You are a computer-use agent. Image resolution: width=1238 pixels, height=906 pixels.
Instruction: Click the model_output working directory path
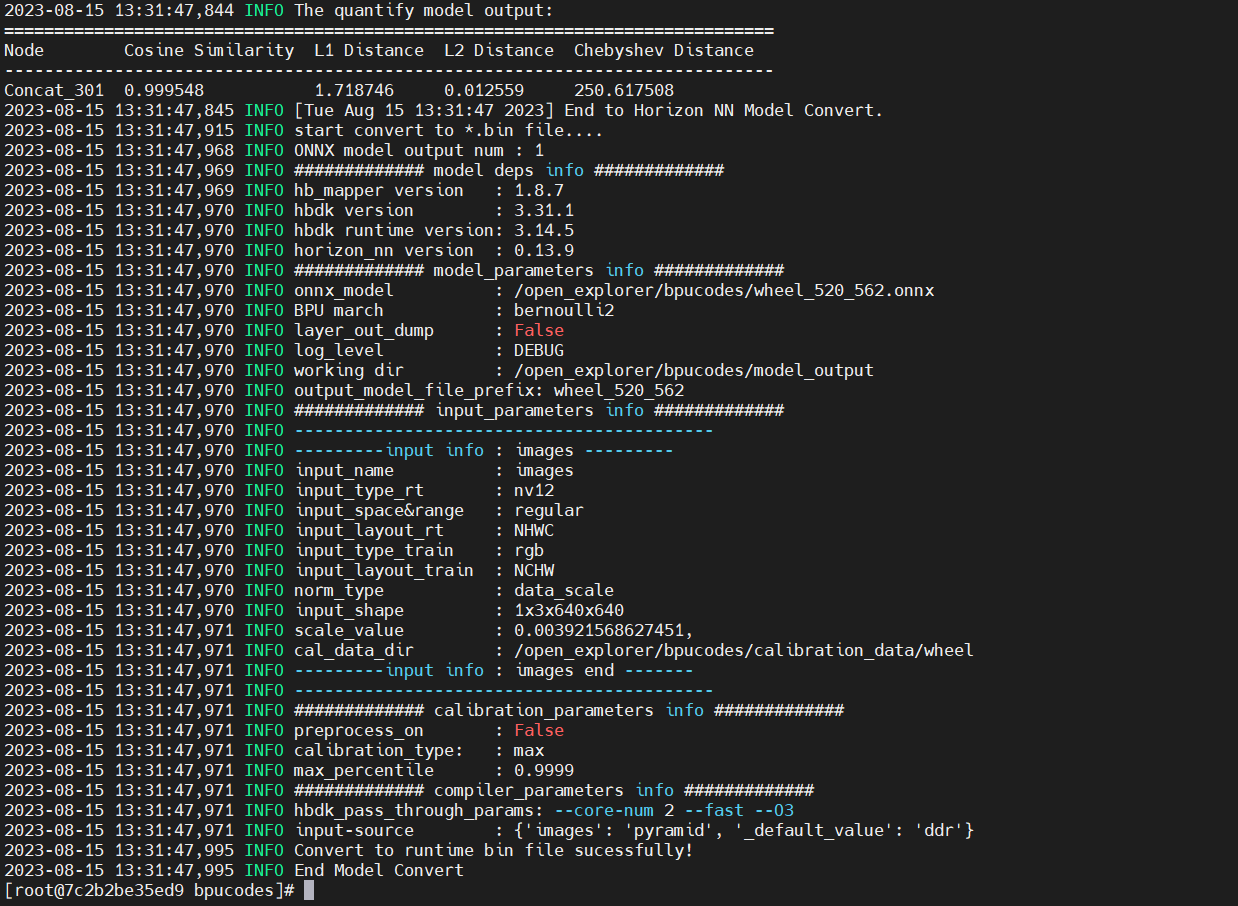click(694, 370)
